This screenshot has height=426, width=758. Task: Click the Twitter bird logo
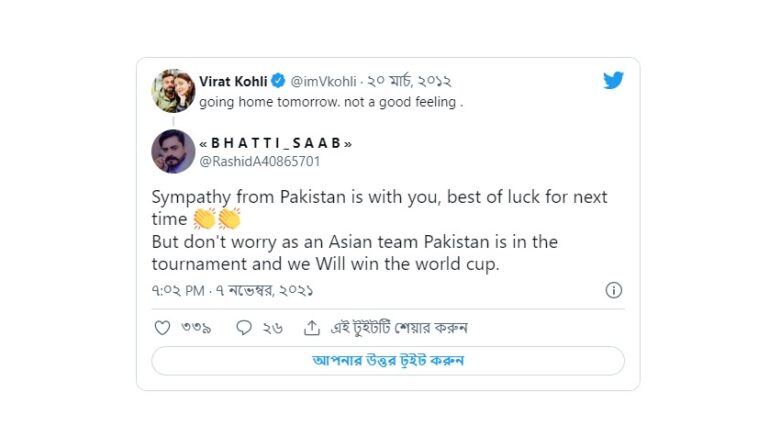(x=613, y=80)
